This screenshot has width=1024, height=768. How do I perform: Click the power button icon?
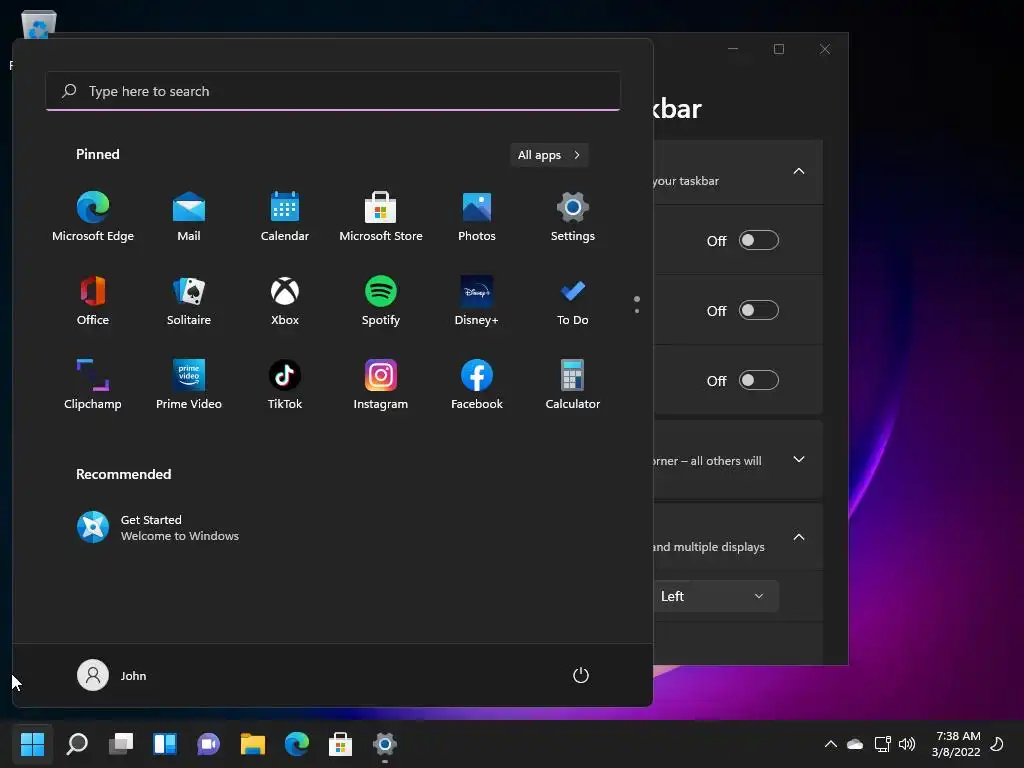(x=581, y=675)
